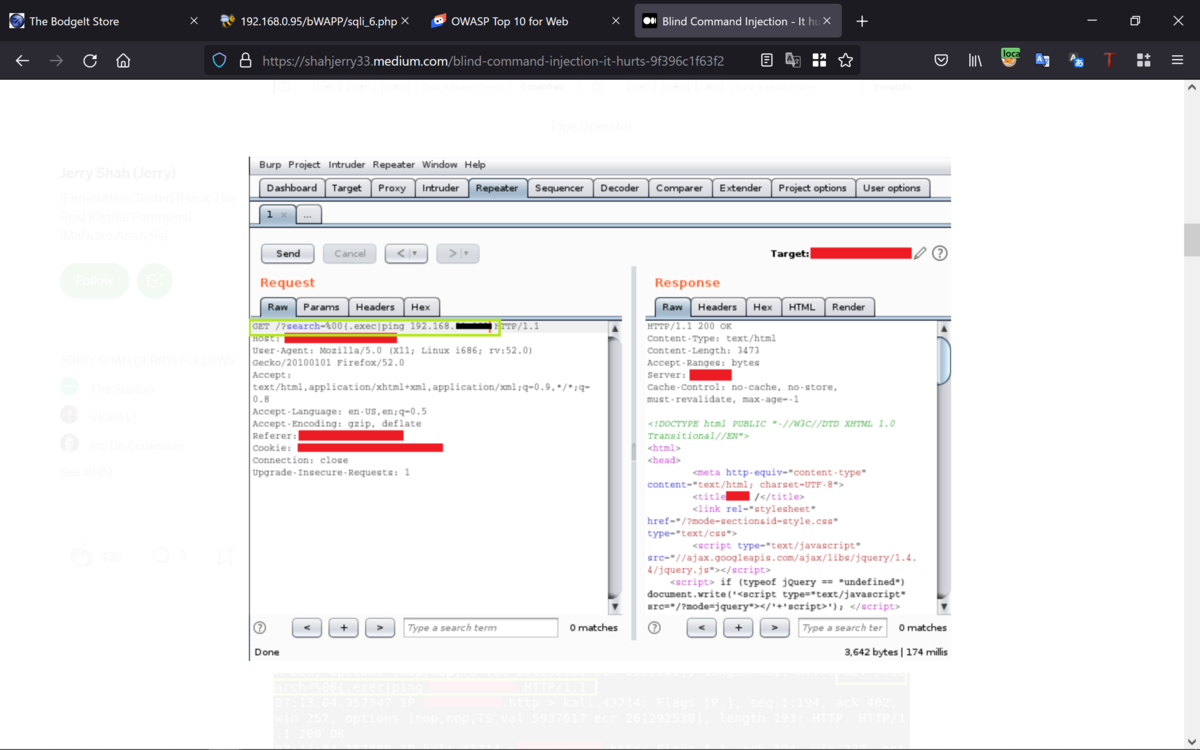Viewport: 1200px width, 750px height.
Task: Open the Firefox hamburger menu
Action: pos(1177,61)
